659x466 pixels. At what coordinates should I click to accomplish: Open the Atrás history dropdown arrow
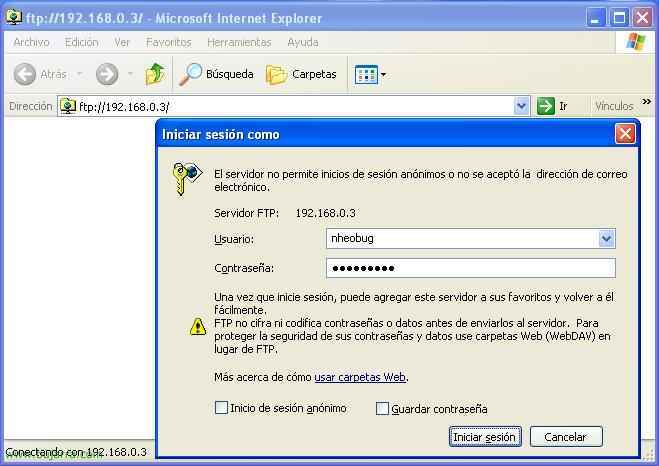click(x=79, y=74)
